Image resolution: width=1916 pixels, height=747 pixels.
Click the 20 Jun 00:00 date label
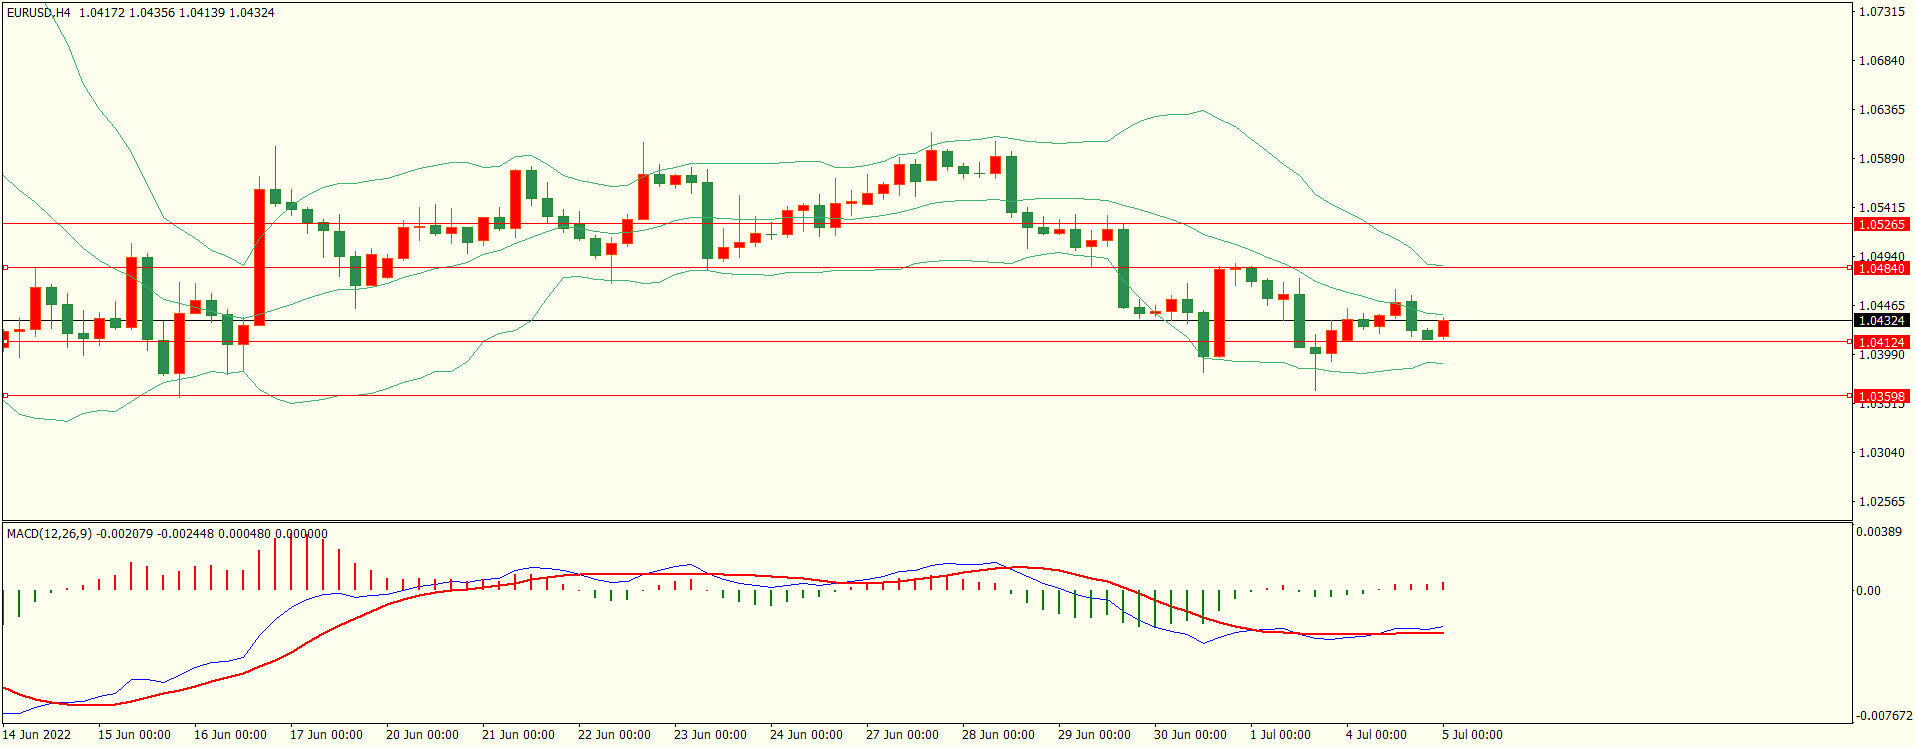tap(422, 735)
